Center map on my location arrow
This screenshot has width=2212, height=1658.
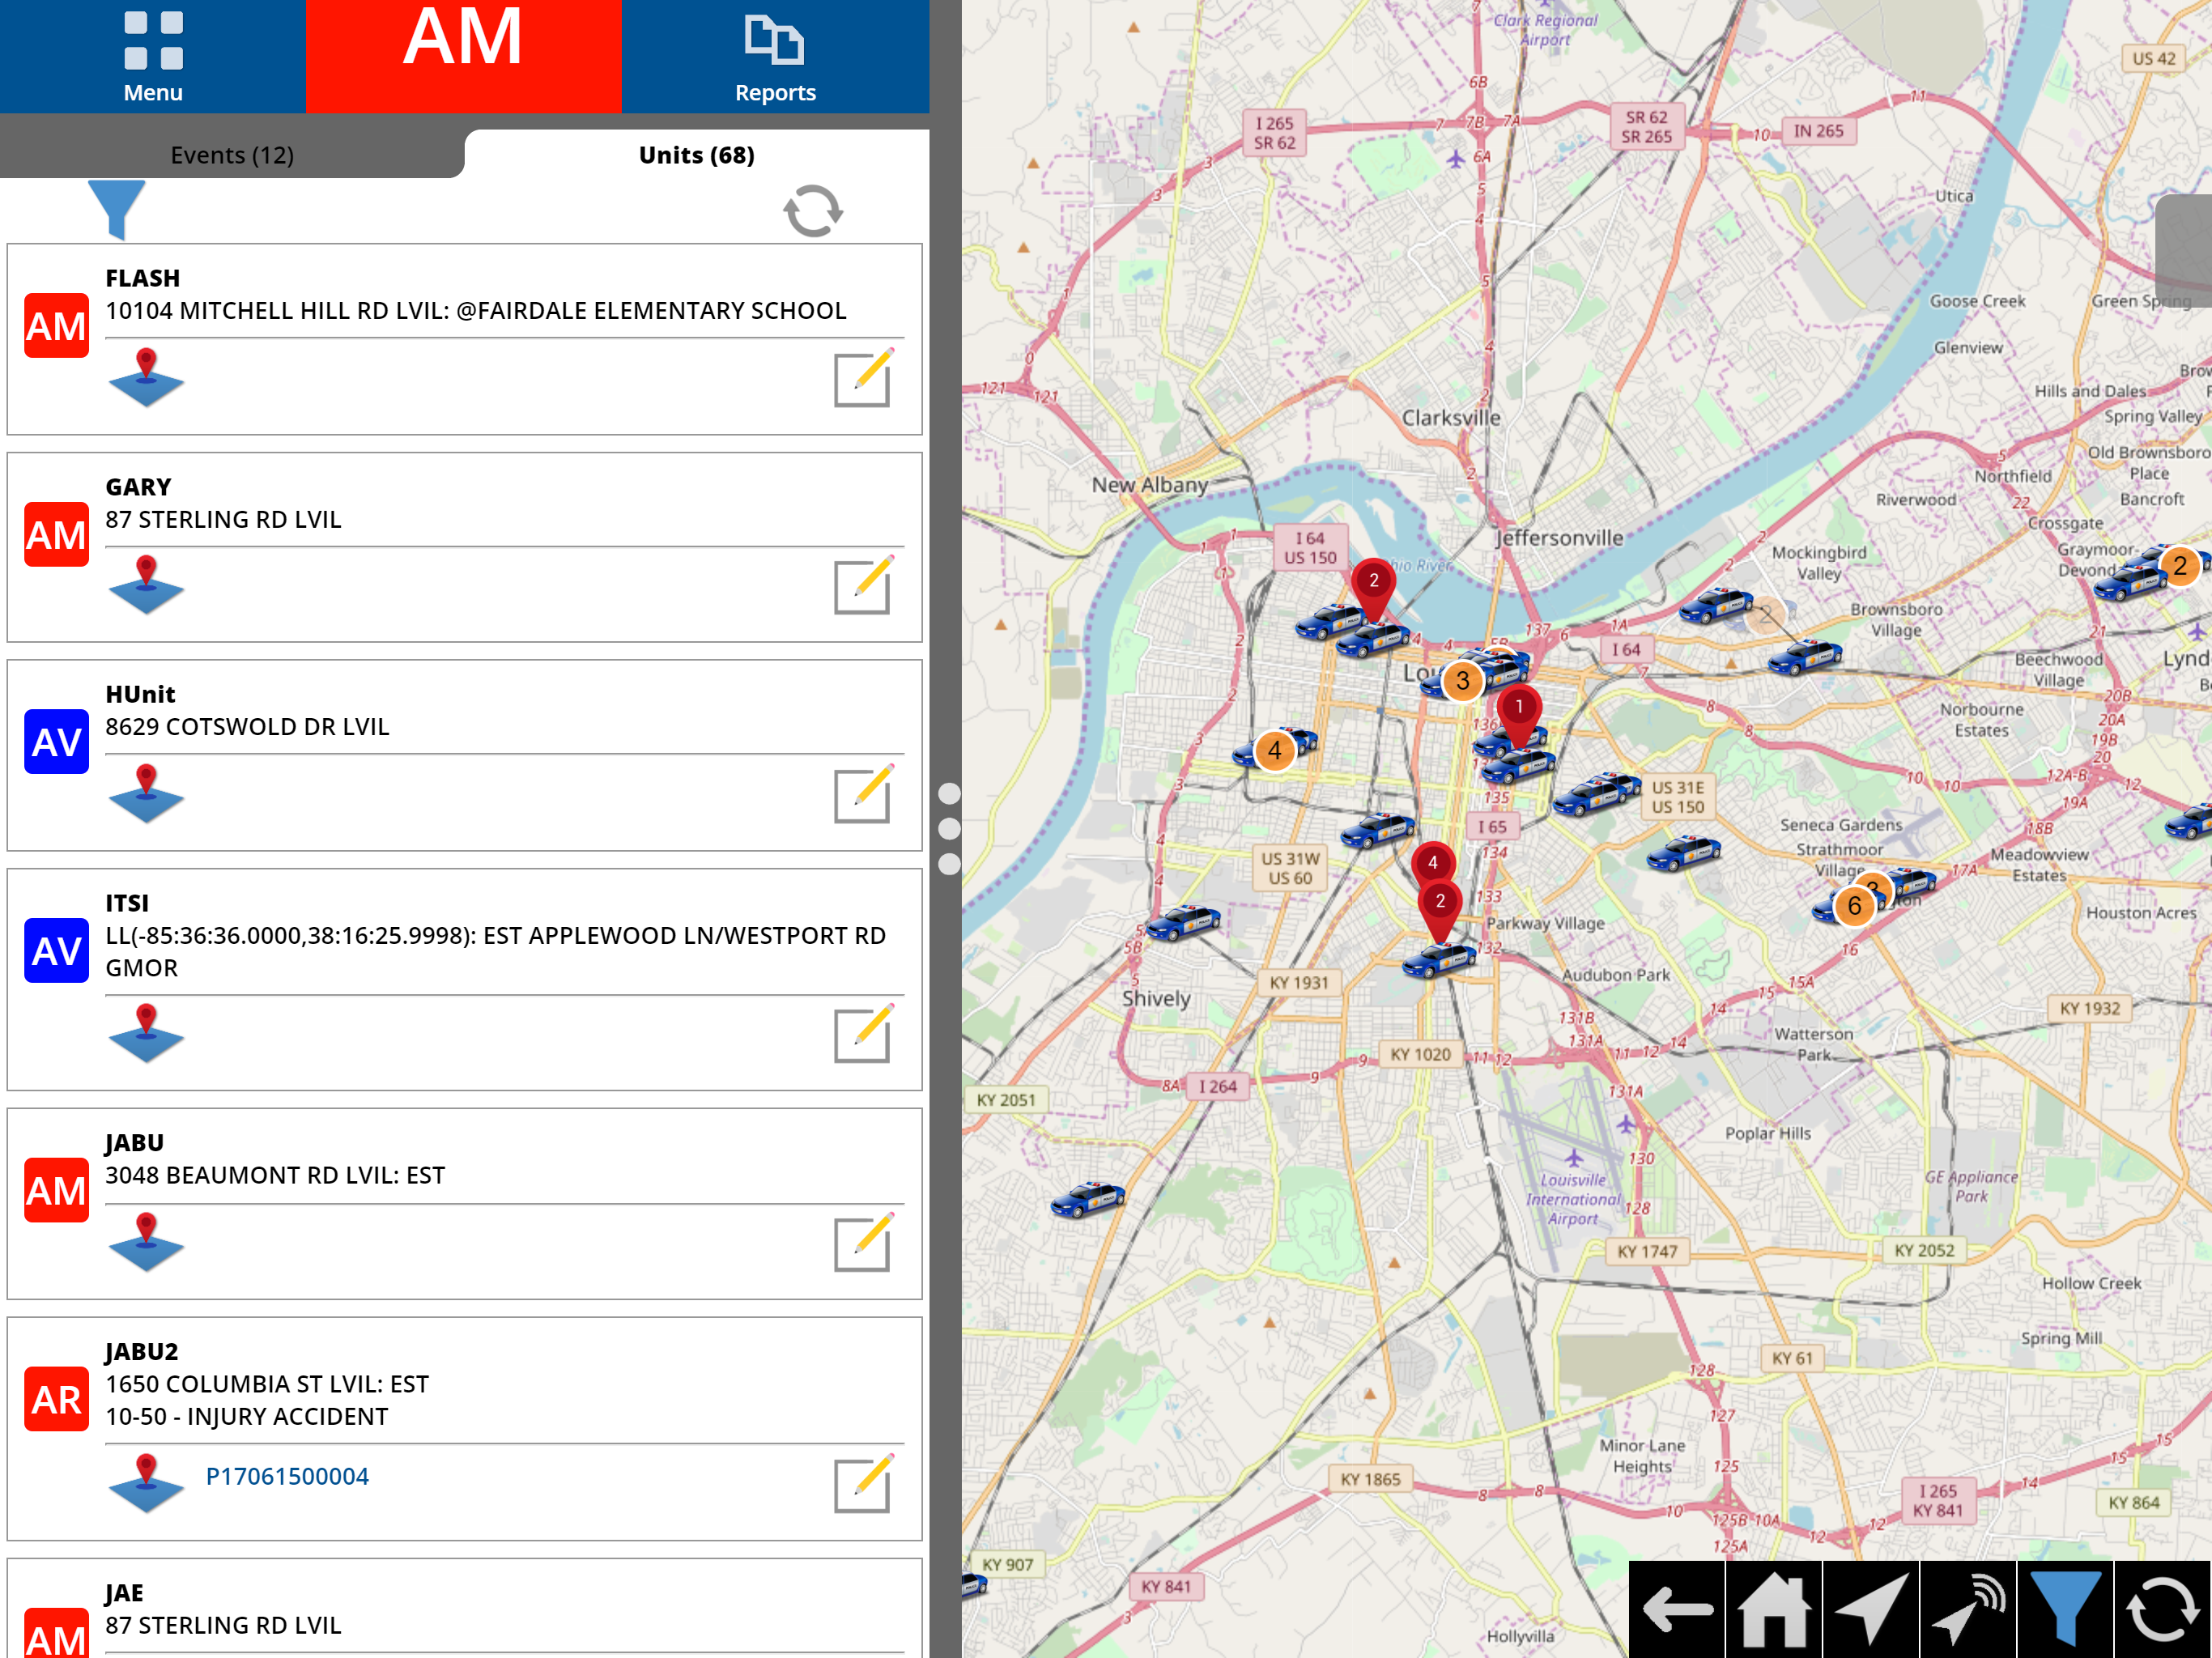1871,1609
